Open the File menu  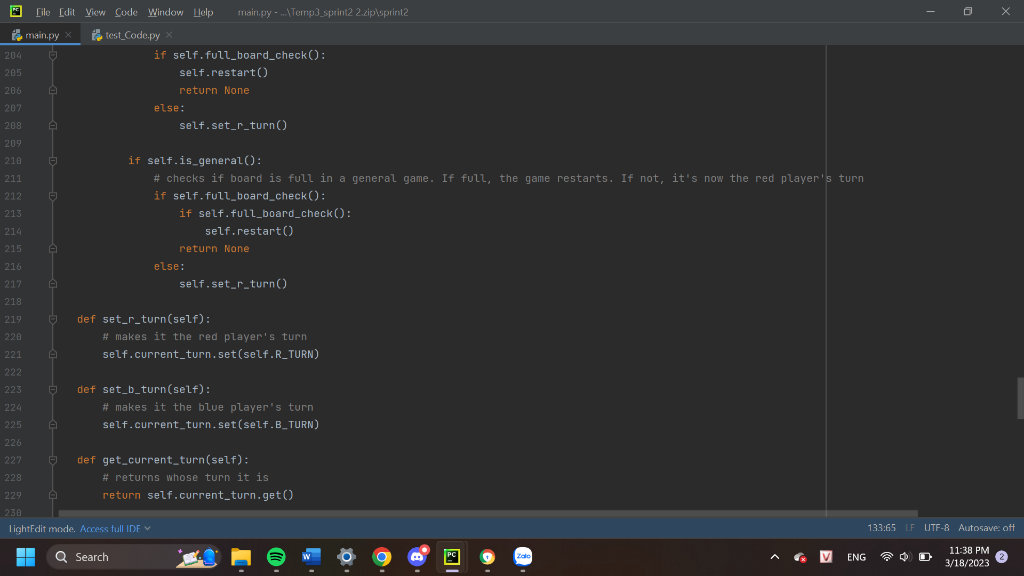point(42,12)
